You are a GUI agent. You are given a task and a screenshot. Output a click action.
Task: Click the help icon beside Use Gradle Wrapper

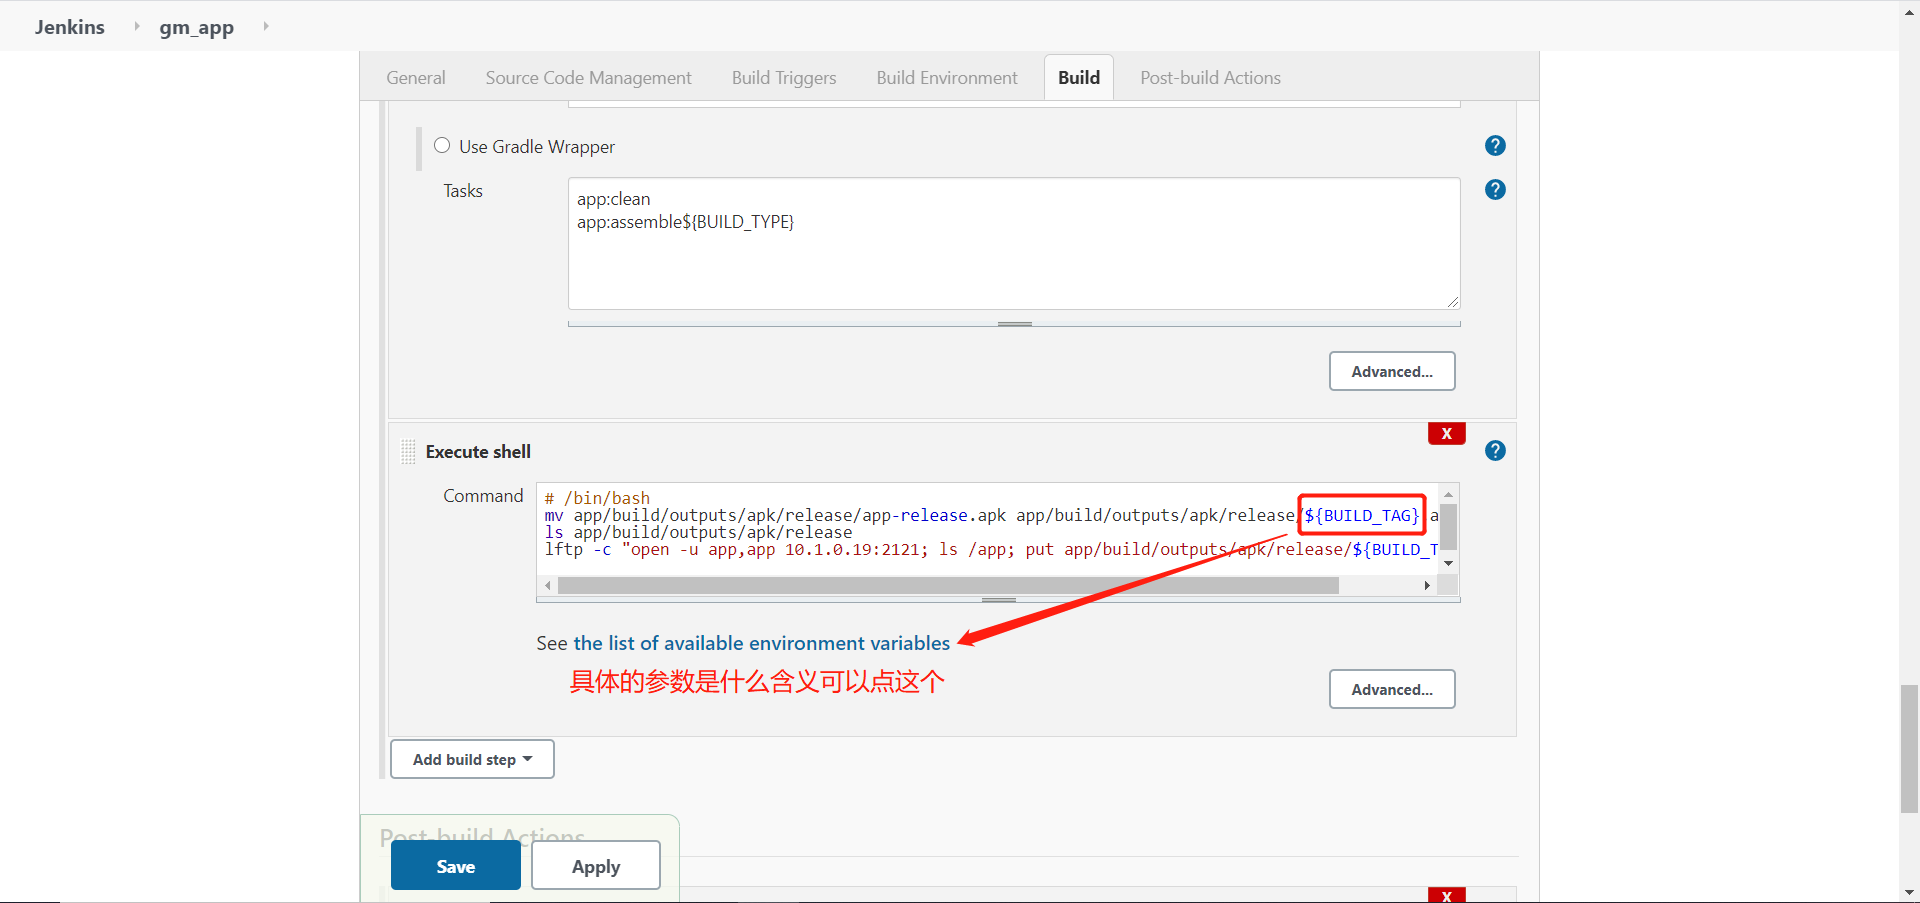[x=1495, y=145]
